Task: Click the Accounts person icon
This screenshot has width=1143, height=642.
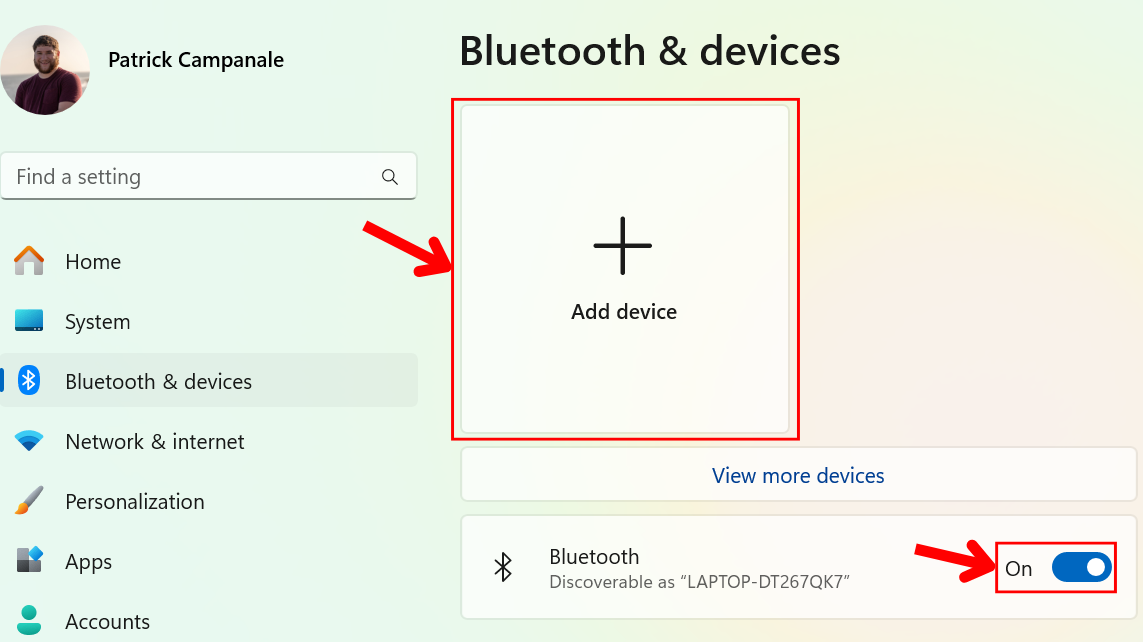Action: 28,621
